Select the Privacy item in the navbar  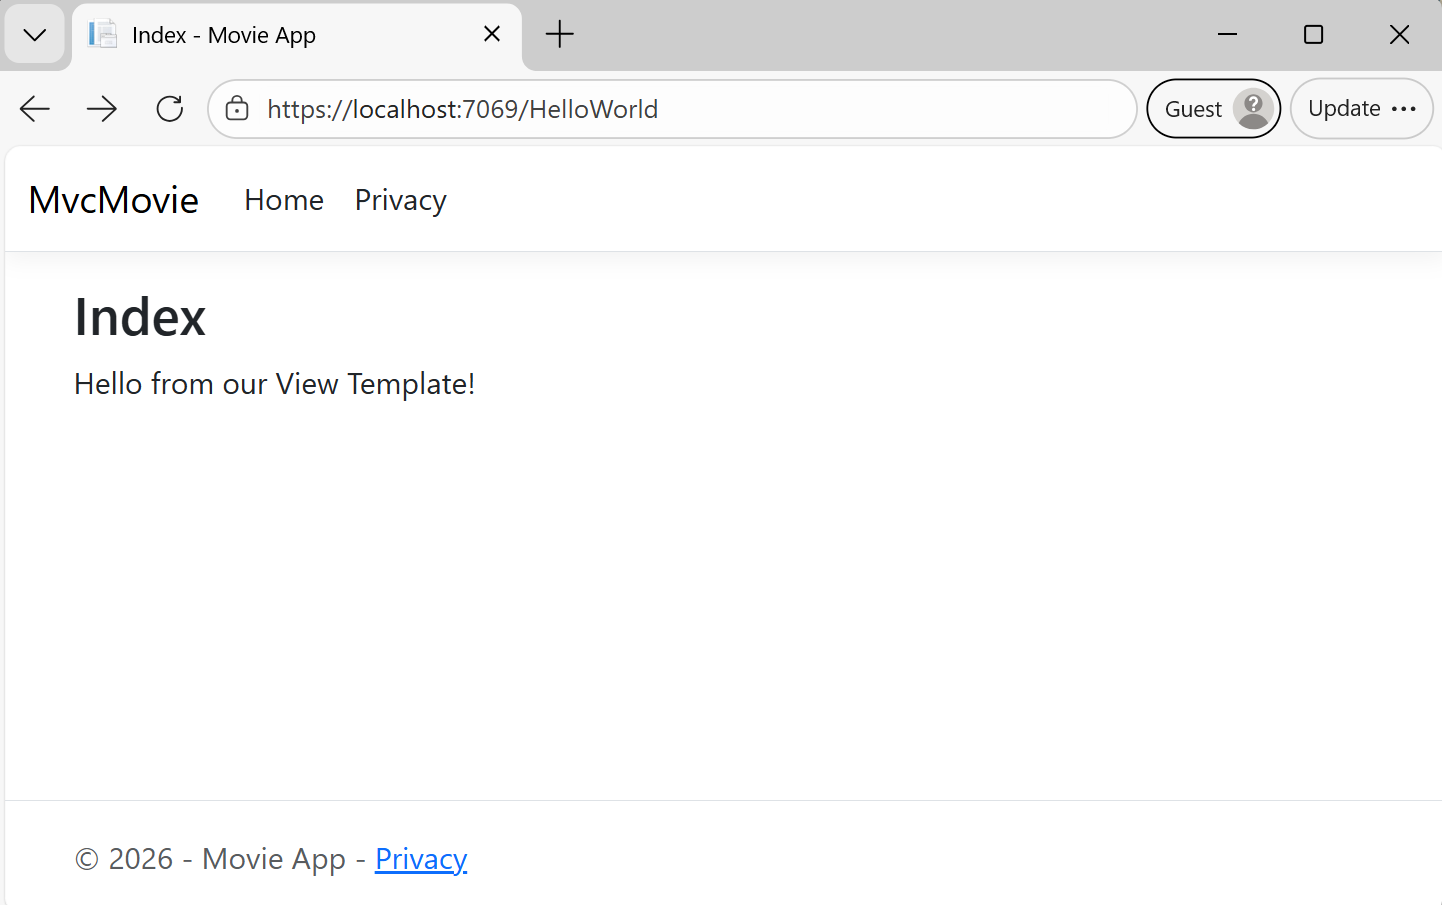tap(399, 199)
